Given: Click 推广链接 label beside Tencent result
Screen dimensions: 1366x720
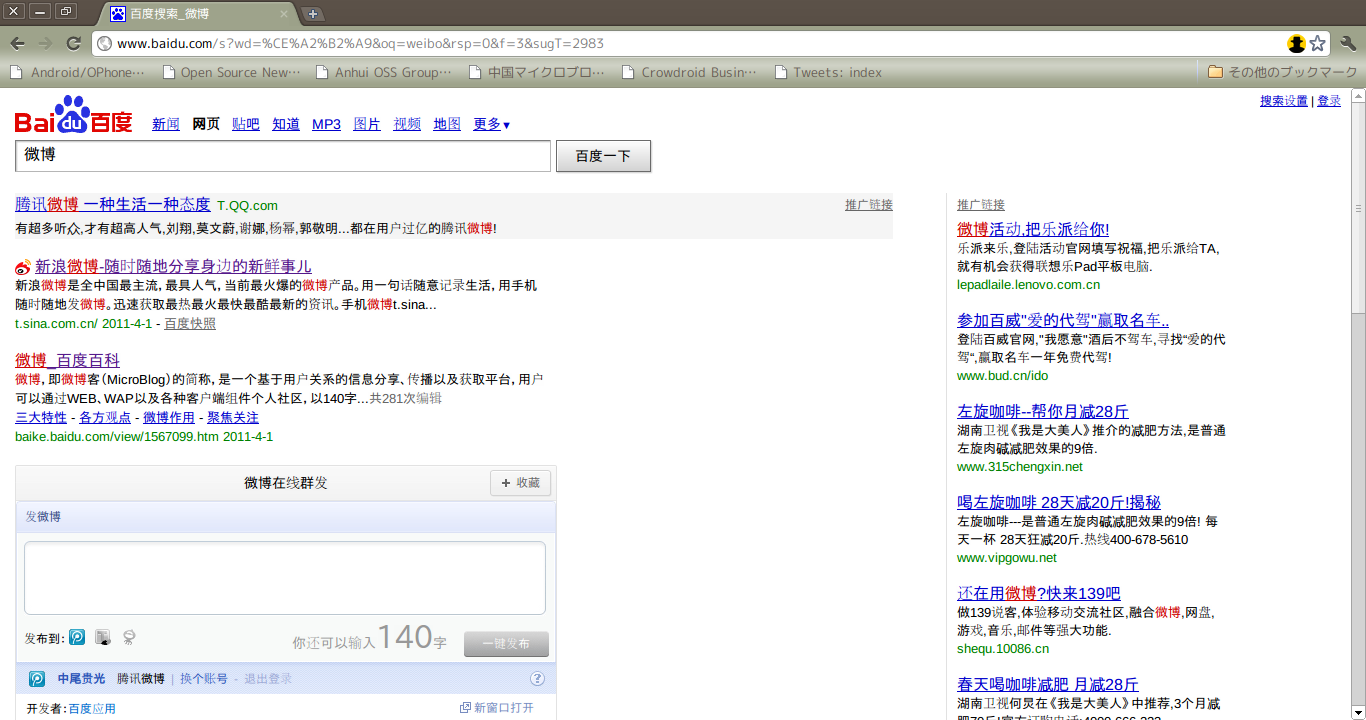Looking at the screenshot, I should [869, 204].
